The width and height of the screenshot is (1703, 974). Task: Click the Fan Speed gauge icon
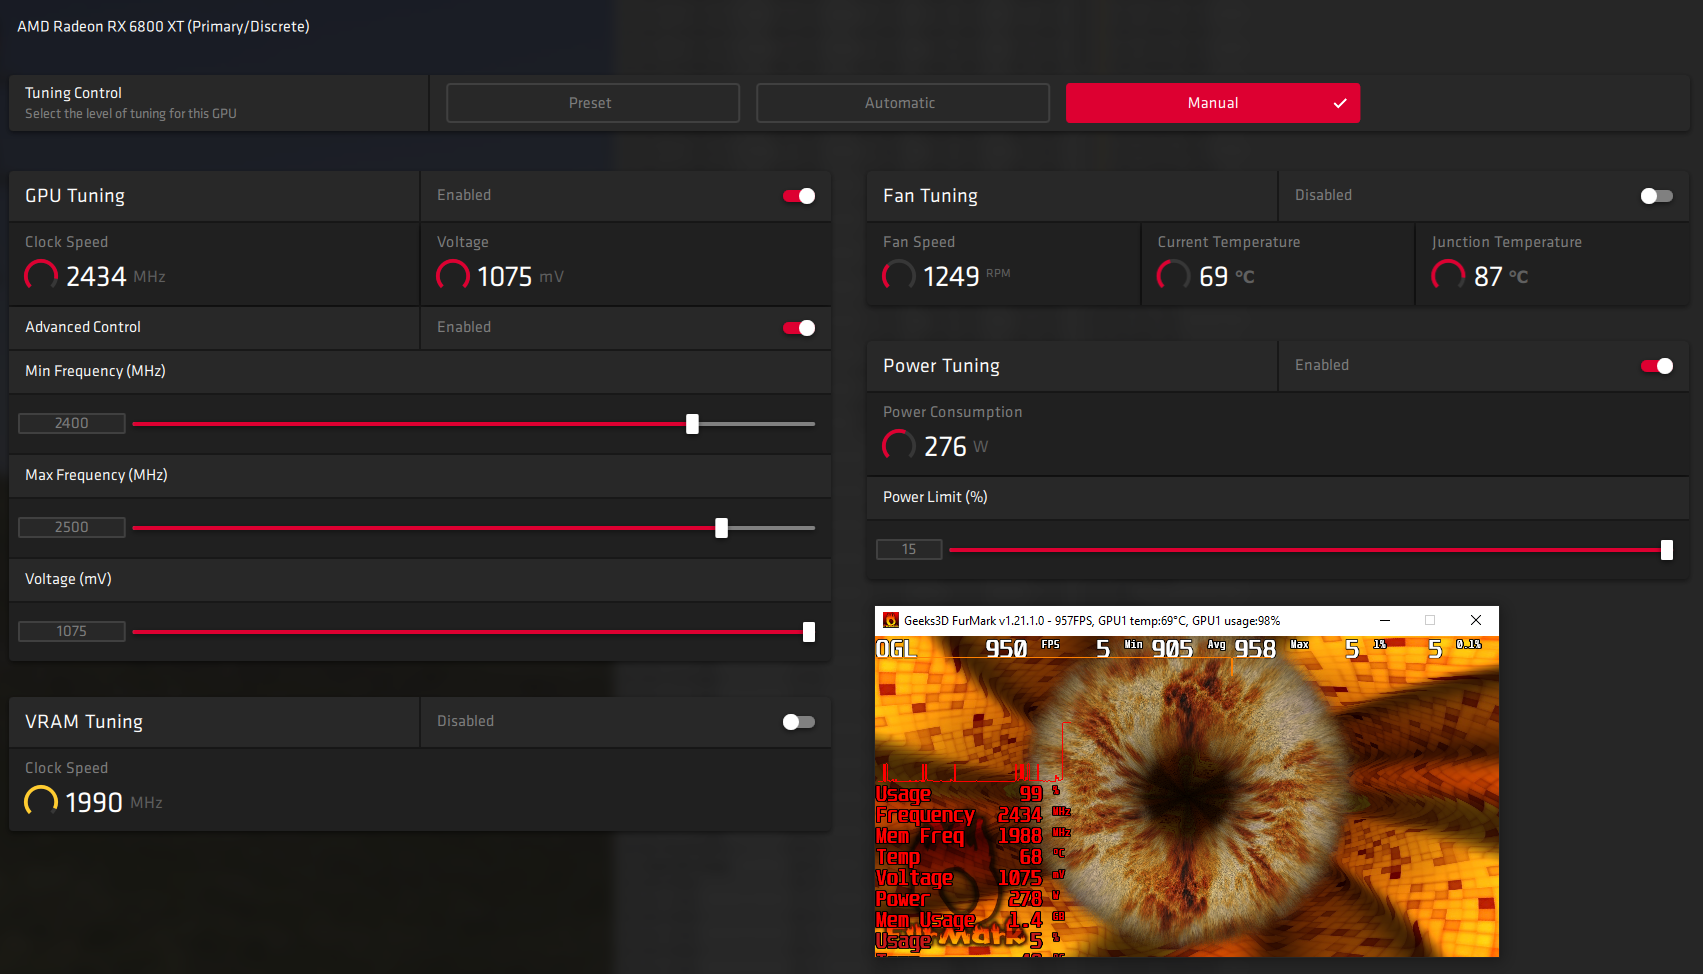coord(899,275)
